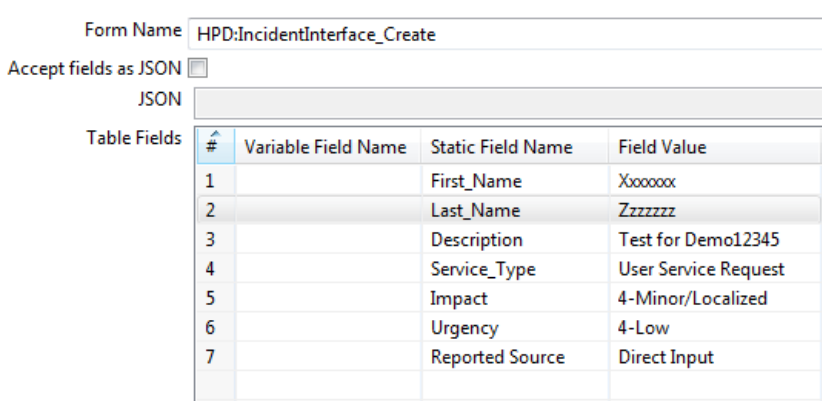The width and height of the screenshot is (822, 401).
Task: Select the Reported Source static field cell
Action: coord(497,357)
